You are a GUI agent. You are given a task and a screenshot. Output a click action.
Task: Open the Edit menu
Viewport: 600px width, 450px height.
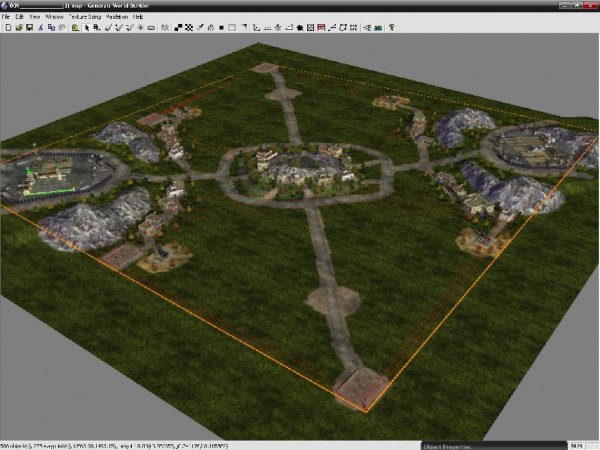[x=19, y=17]
